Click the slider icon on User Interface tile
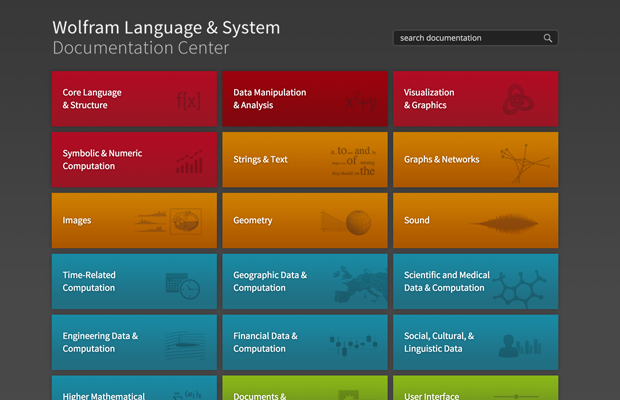The height and width of the screenshot is (400, 620). 516,396
